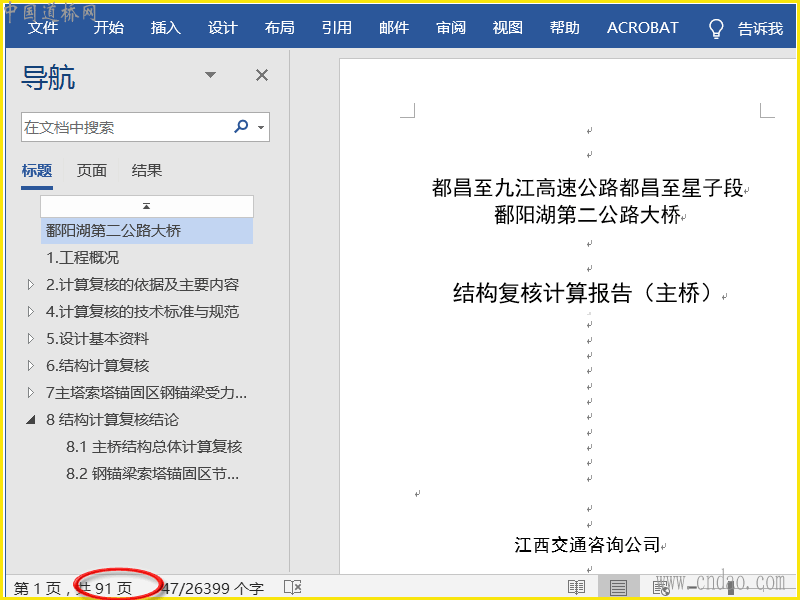Click the title 结构复核计算报告（主桥）

(x=586, y=293)
